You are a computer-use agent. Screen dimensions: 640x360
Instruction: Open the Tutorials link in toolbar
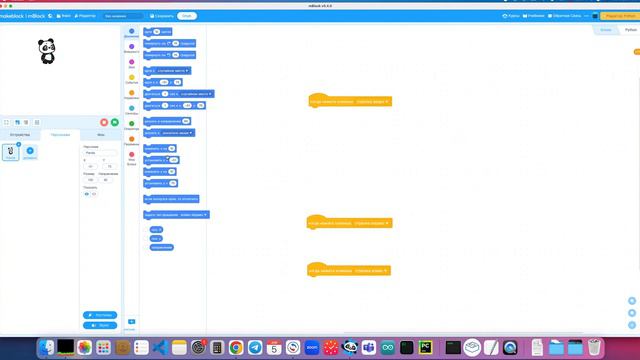(533, 16)
